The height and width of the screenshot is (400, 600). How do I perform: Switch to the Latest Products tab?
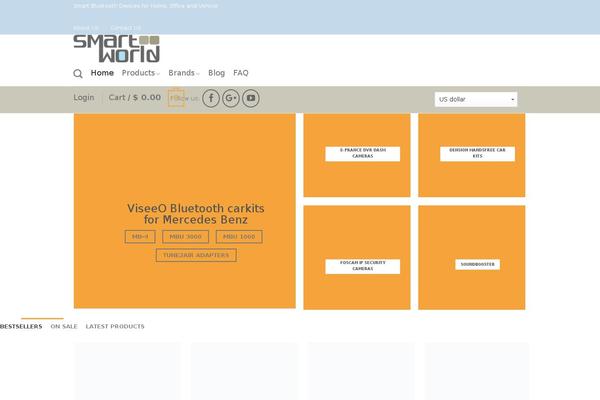coord(115,327)
